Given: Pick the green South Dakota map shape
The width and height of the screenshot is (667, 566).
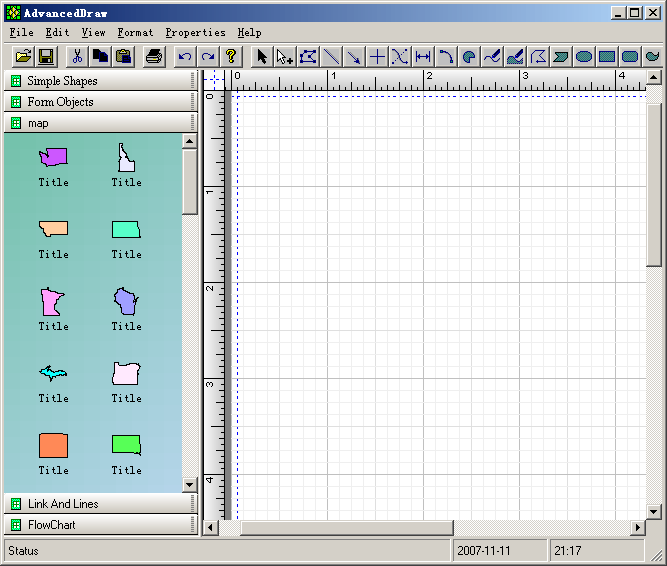Looking at the screenshot, I should click(x=126, y=445).
